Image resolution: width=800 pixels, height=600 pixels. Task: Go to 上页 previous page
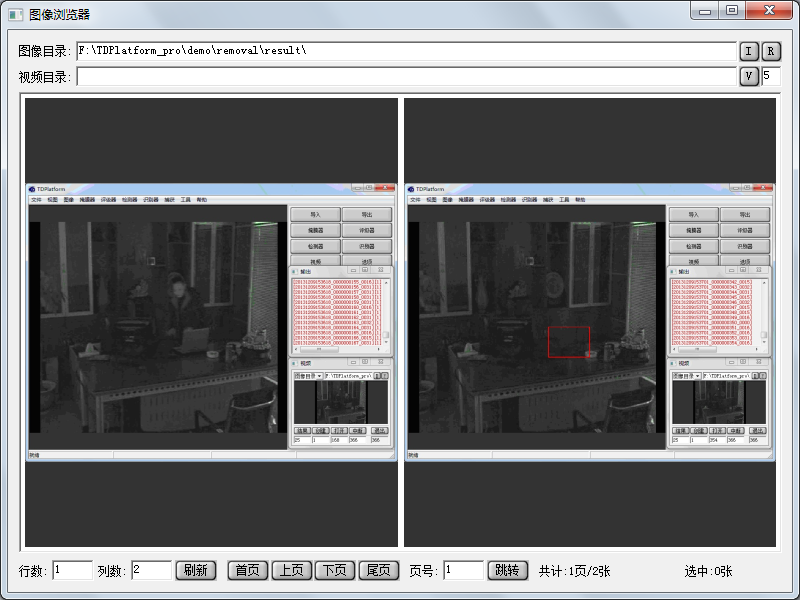tap(291, 570)
